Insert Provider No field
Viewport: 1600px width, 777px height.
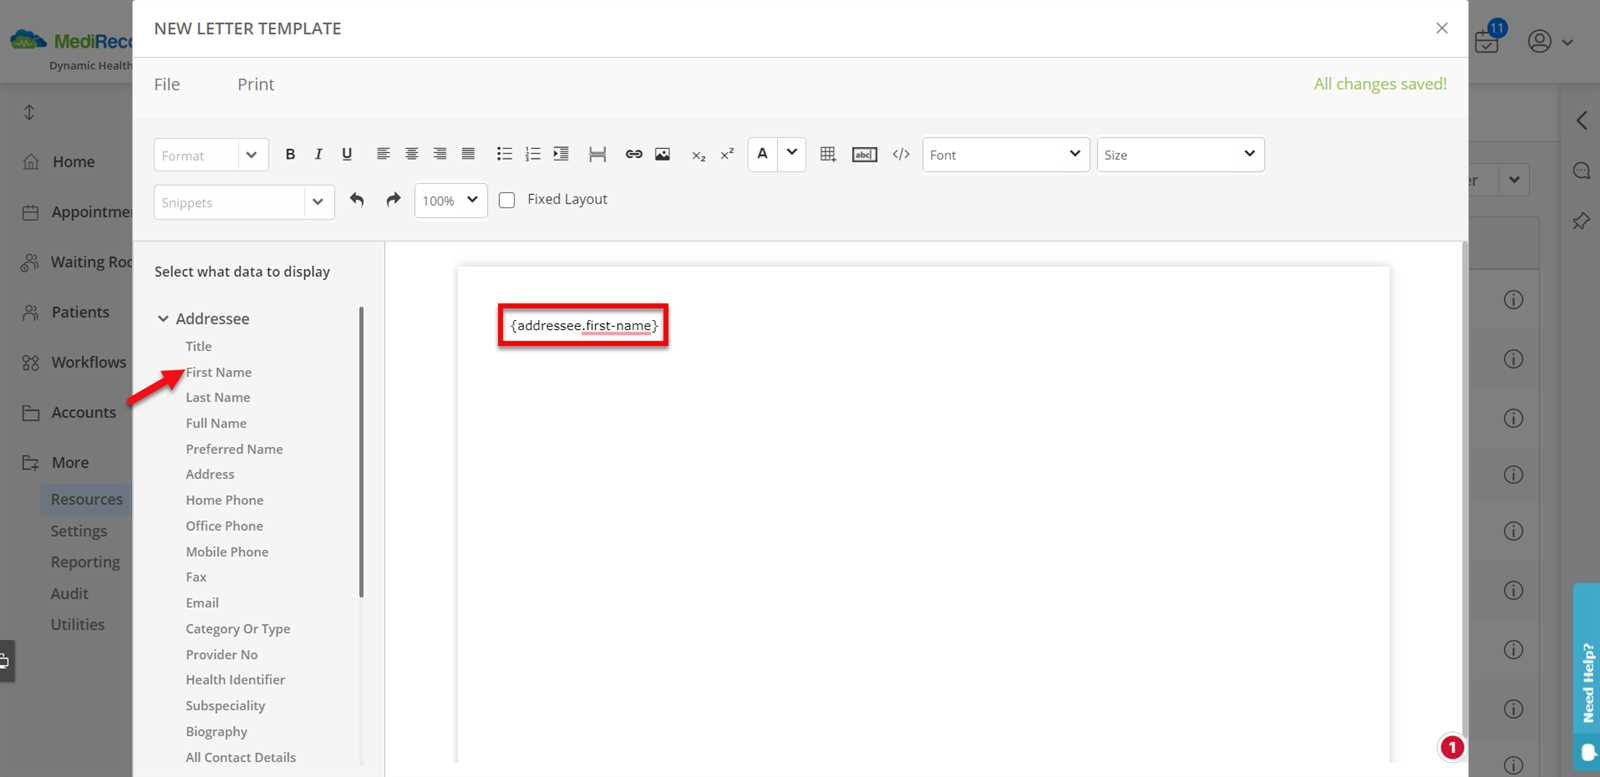[222, 655]
